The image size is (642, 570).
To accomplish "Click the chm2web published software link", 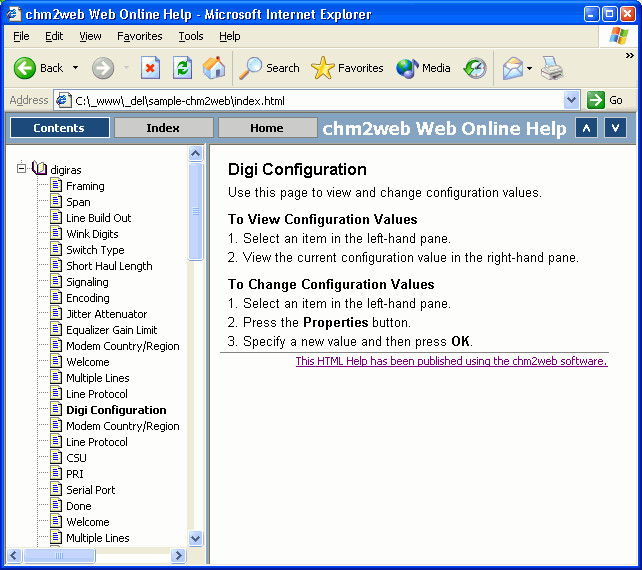I will 452,361.
